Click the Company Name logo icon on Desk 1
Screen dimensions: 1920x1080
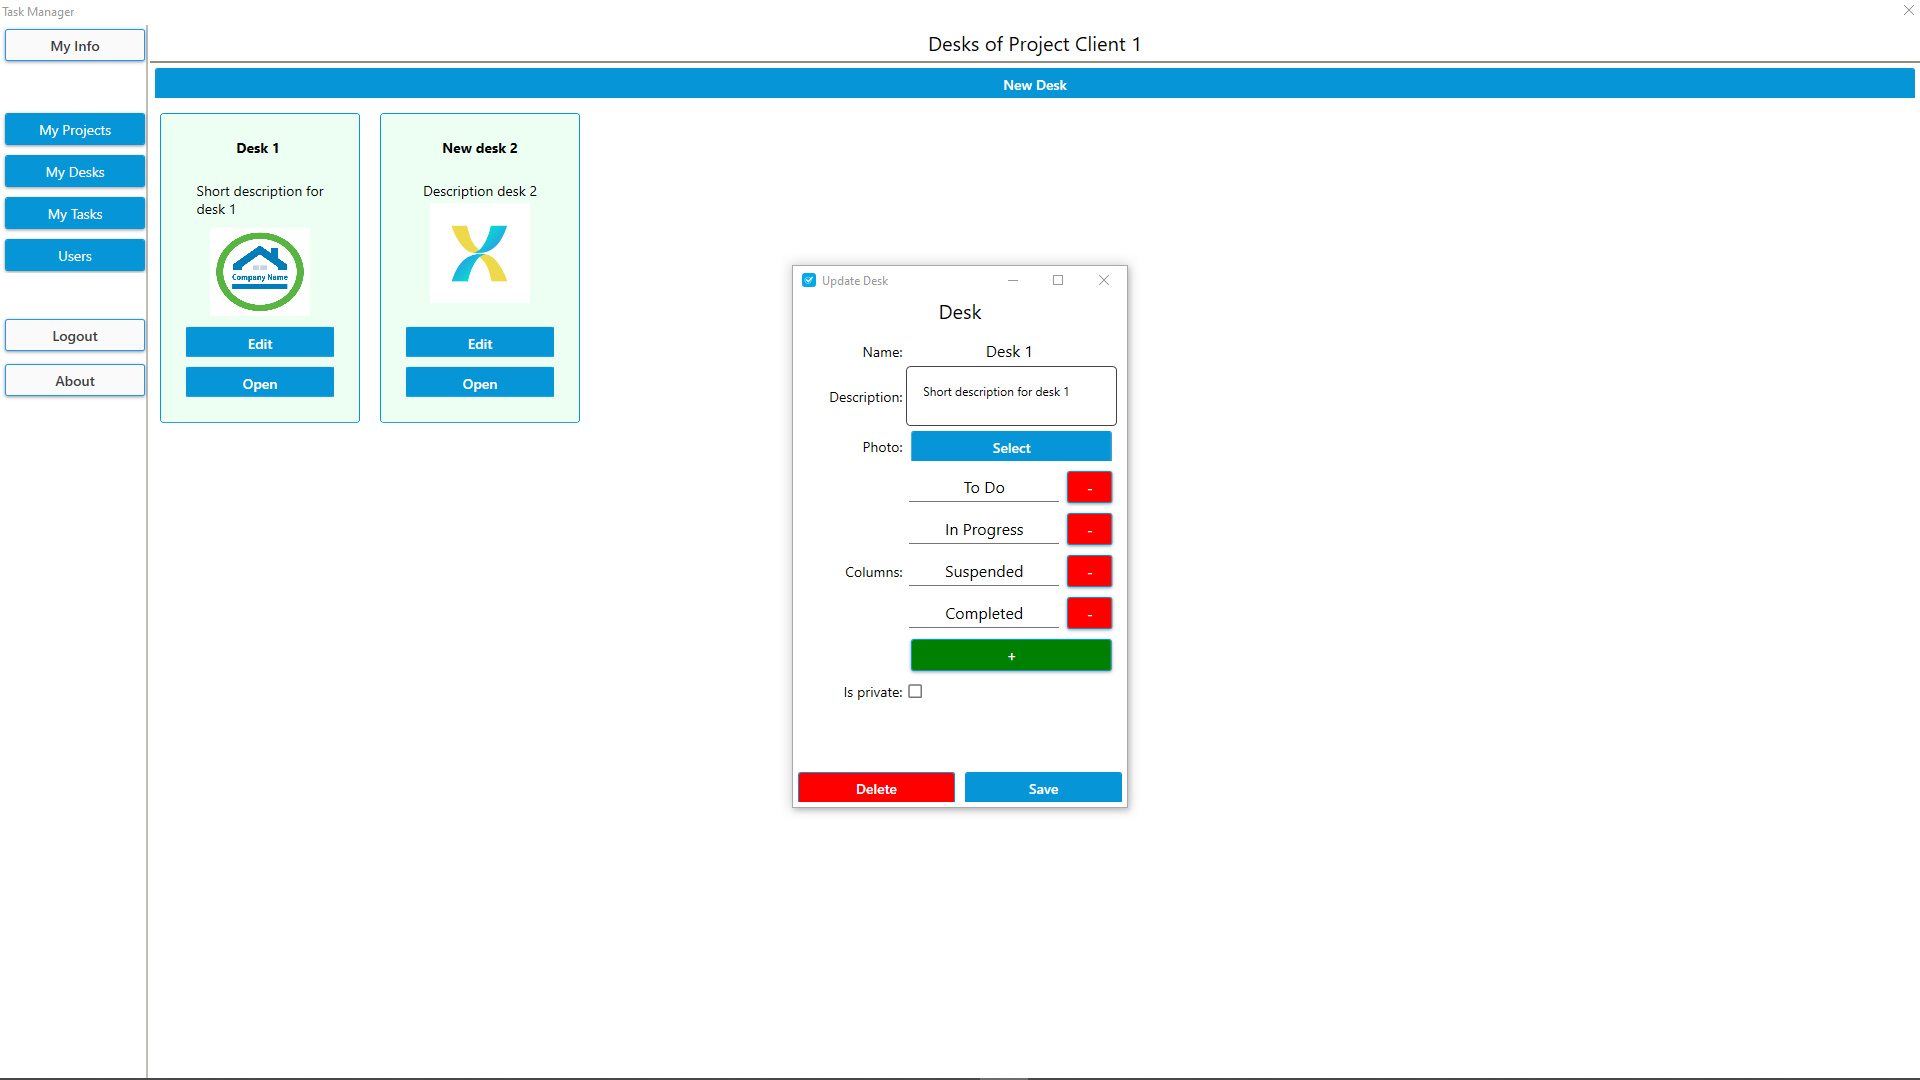coord(260,272)
